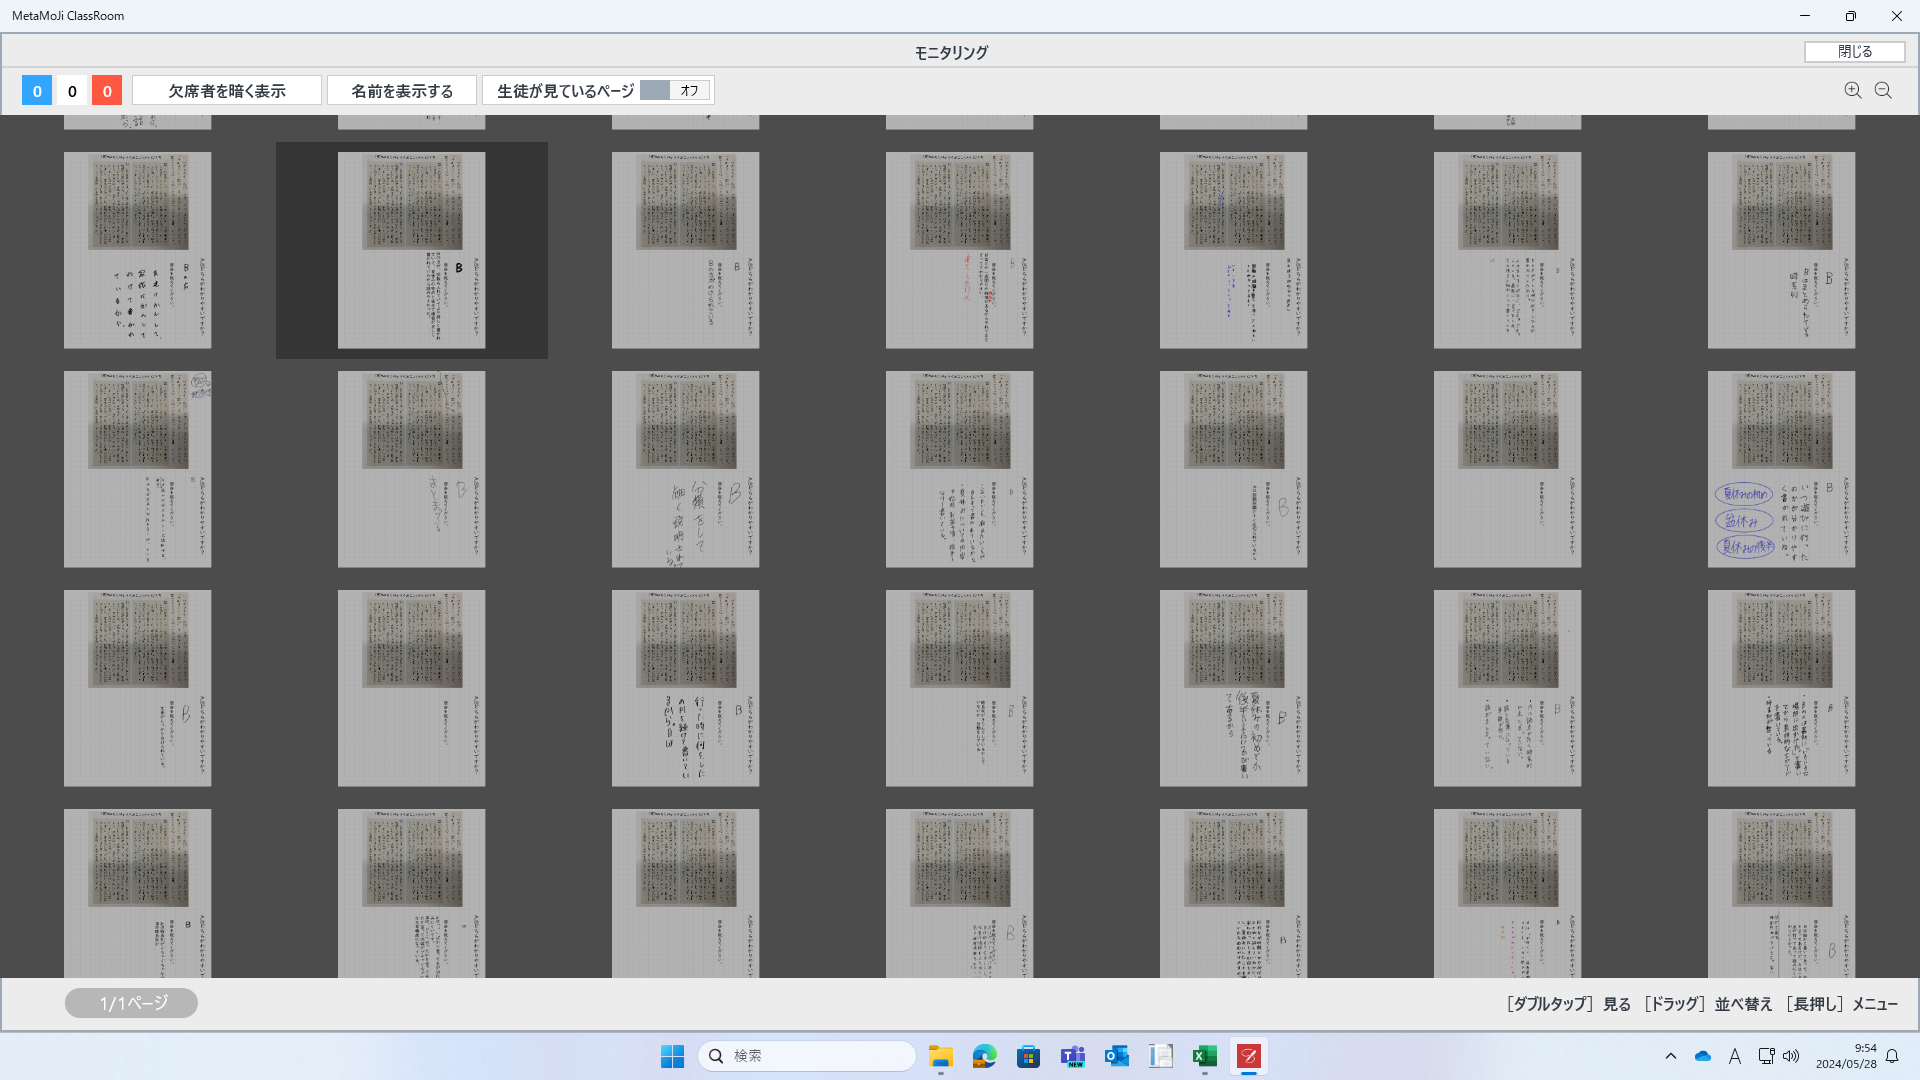Screen dimensions: 1920x1080
Task: Click the 閉じる button
Action: tap(1854, 52)
